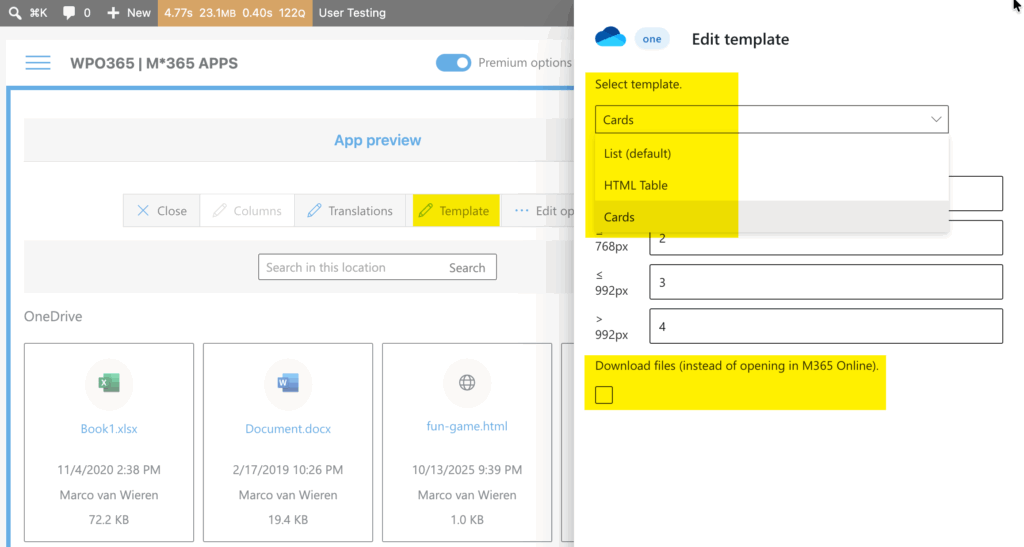Click the OneDrive location label

(53, 317)
